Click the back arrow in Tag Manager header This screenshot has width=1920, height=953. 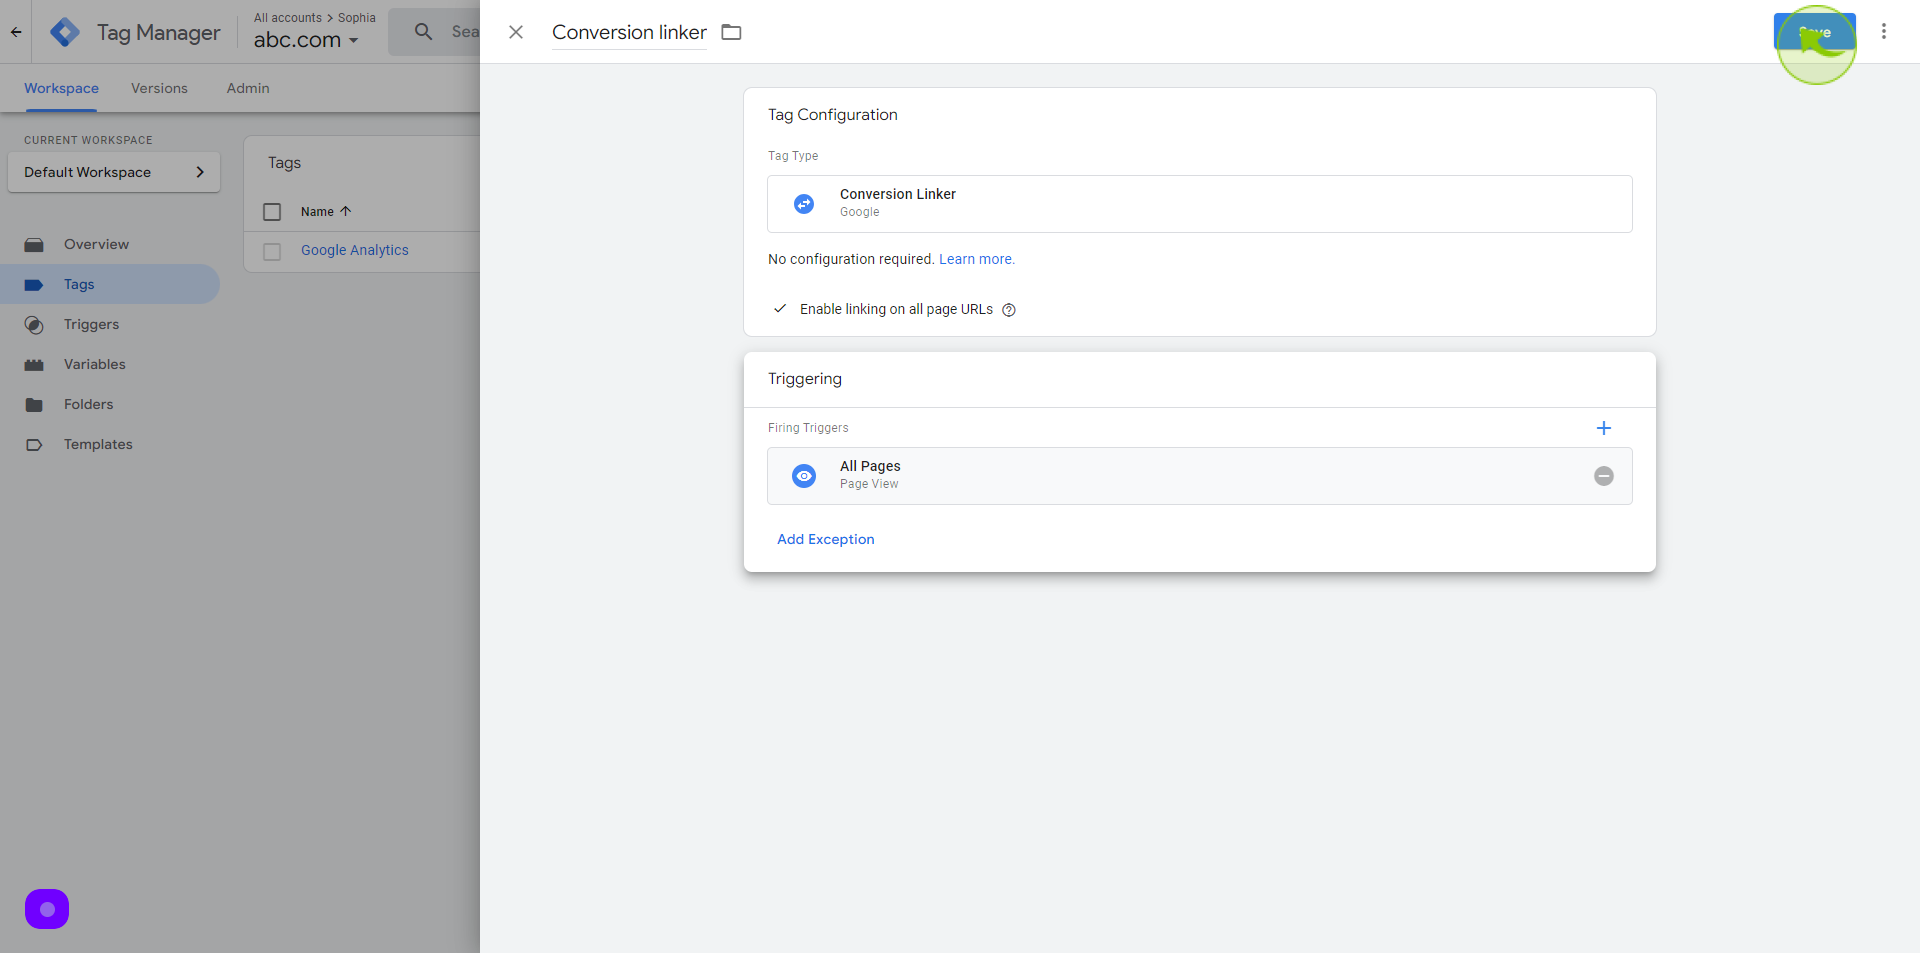coord(16,32)
